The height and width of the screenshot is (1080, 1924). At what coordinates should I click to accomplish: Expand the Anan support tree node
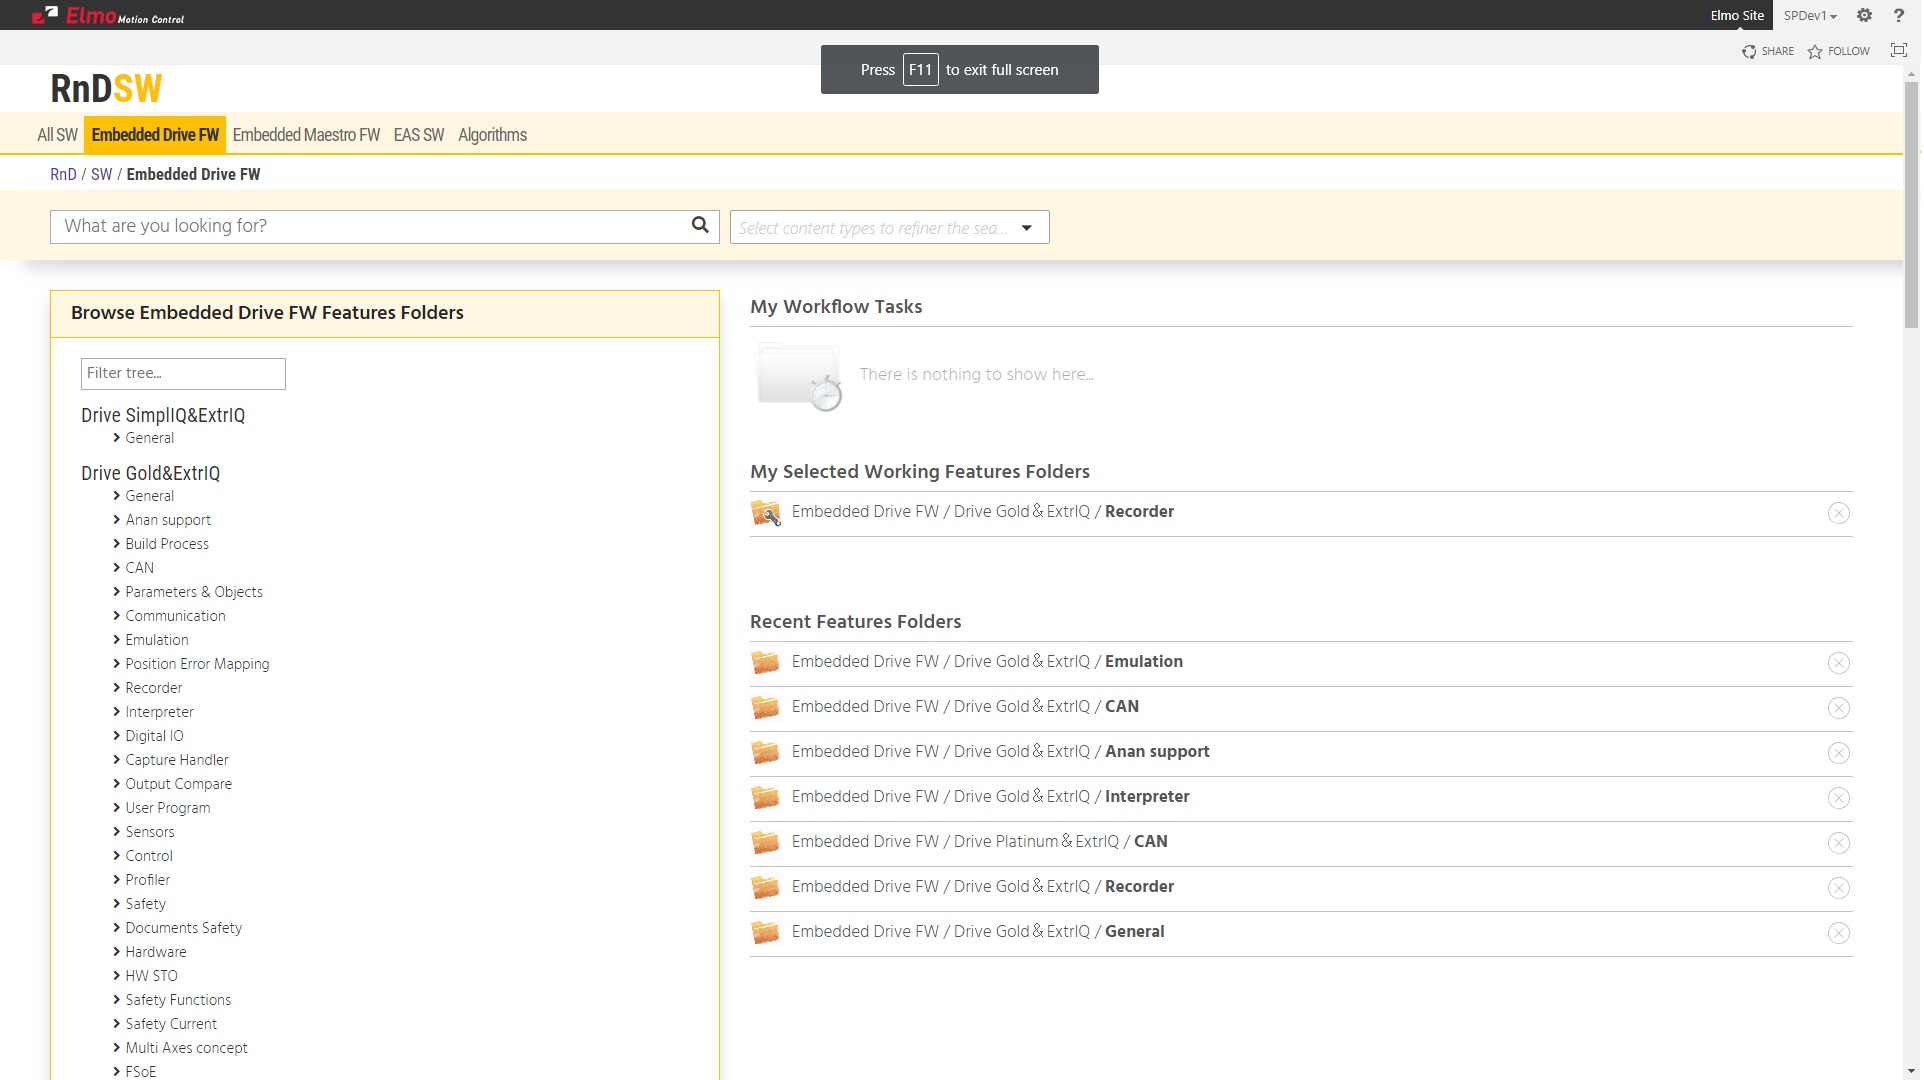[116, 520]
